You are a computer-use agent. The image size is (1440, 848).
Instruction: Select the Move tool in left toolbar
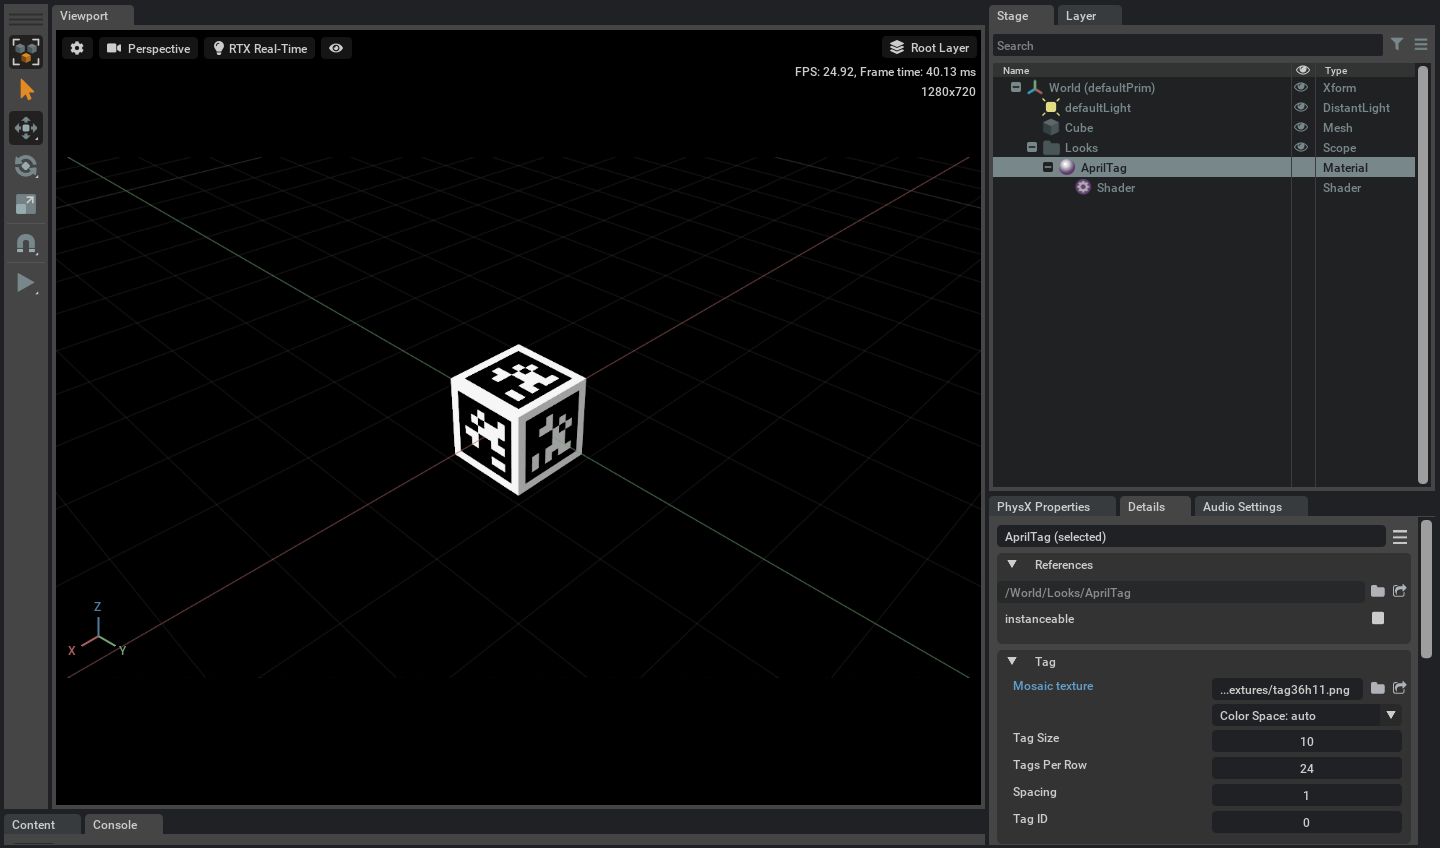point(26,128)
